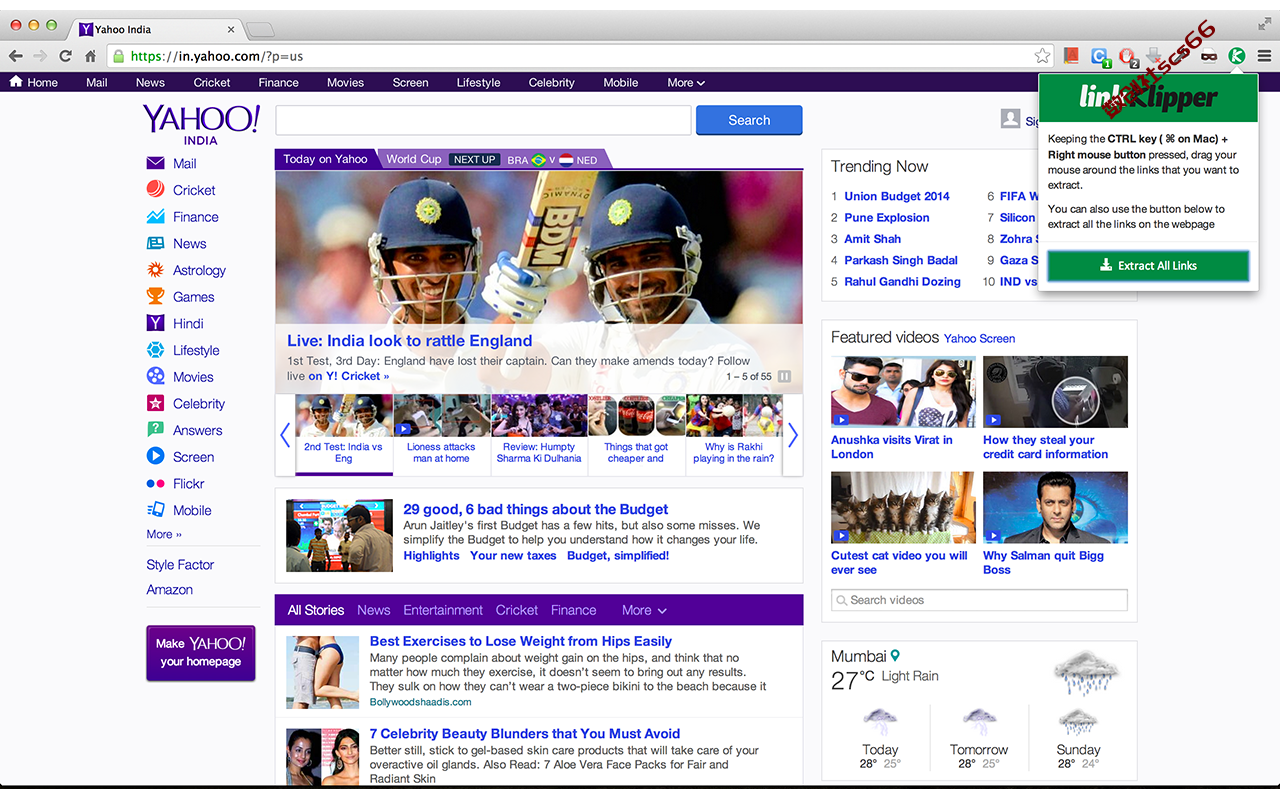1280x800 pixels.
Task: Show previous carousel stories with left arrow
Action: click(285, 435)
